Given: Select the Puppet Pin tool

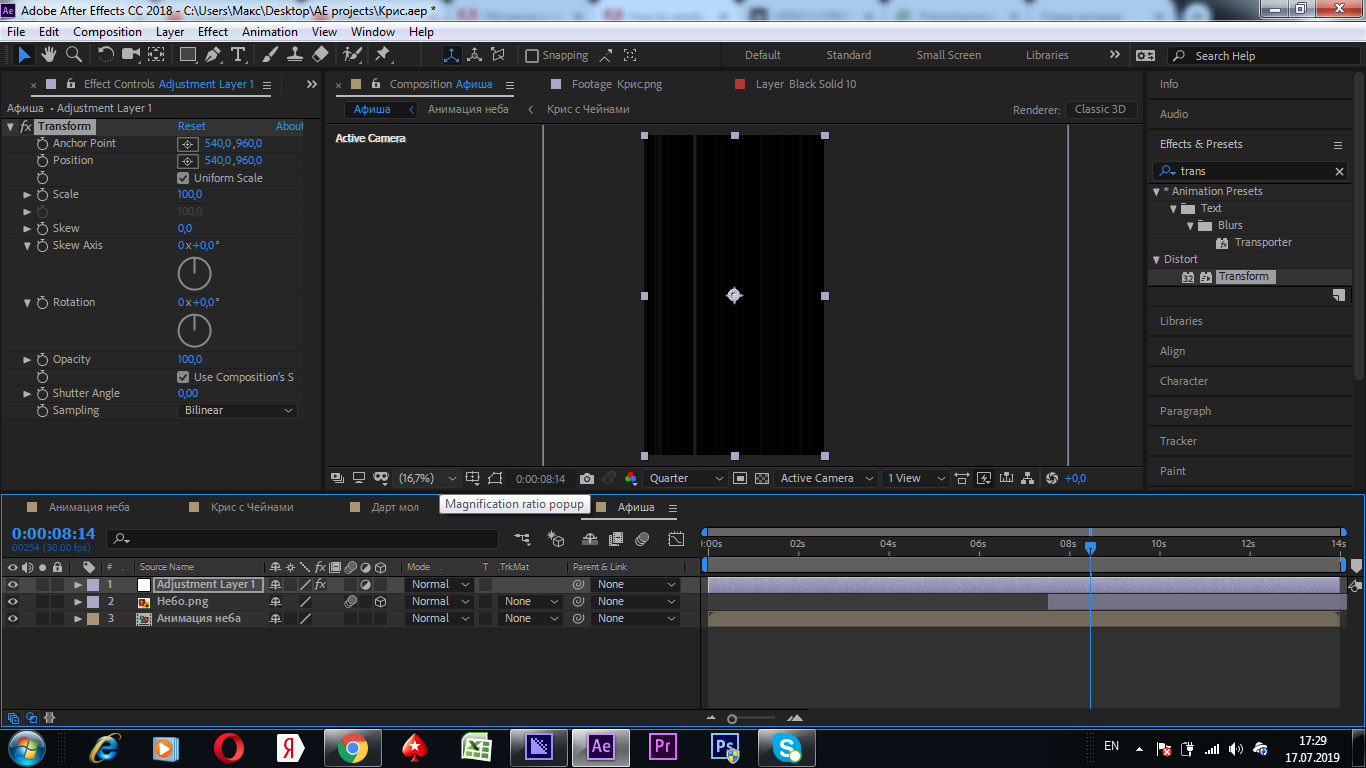Looking at the screenshot, I should (x=383, y=55).
